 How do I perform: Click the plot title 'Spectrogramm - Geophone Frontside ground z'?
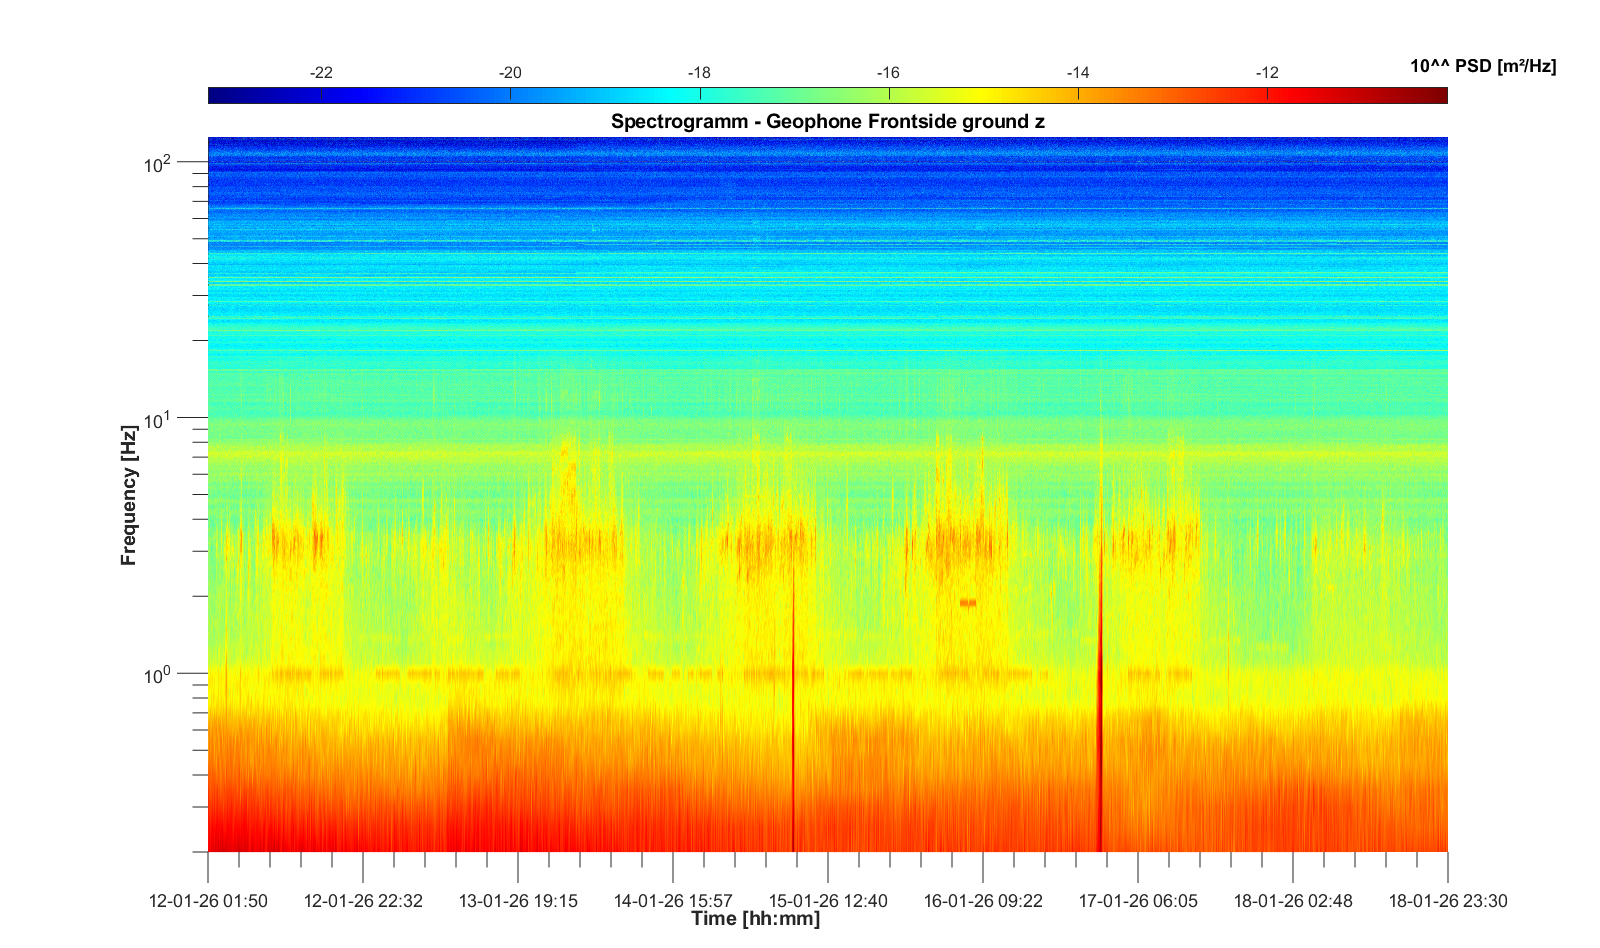(x=827, y=122)
